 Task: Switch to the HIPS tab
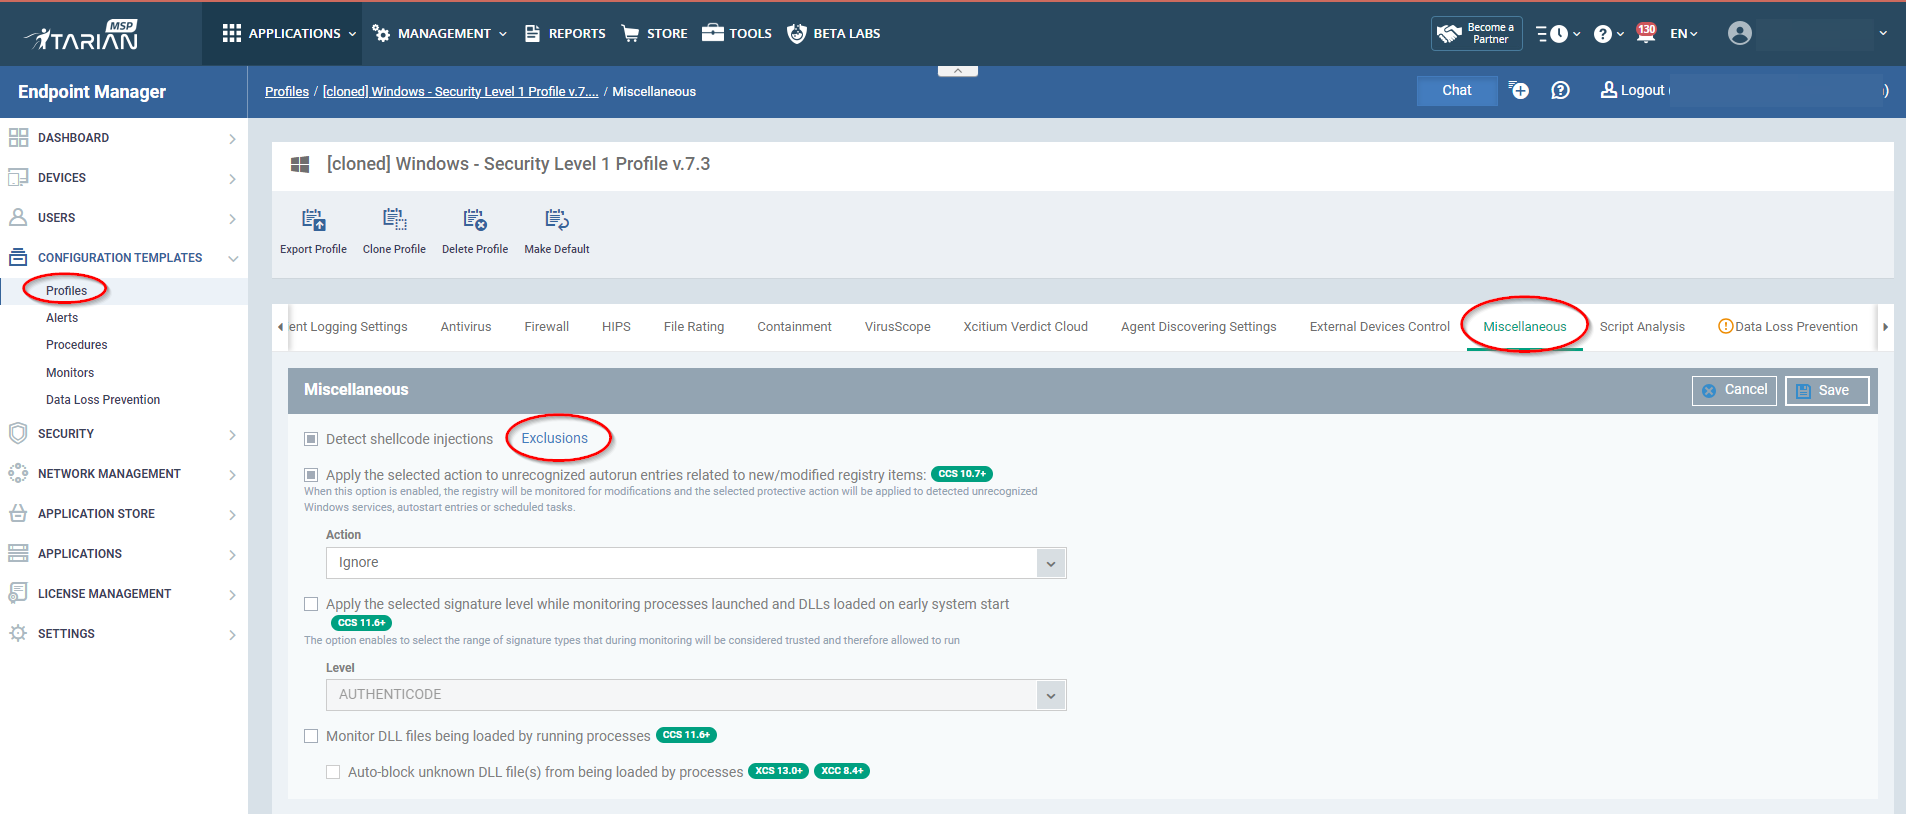pos(616,327)
